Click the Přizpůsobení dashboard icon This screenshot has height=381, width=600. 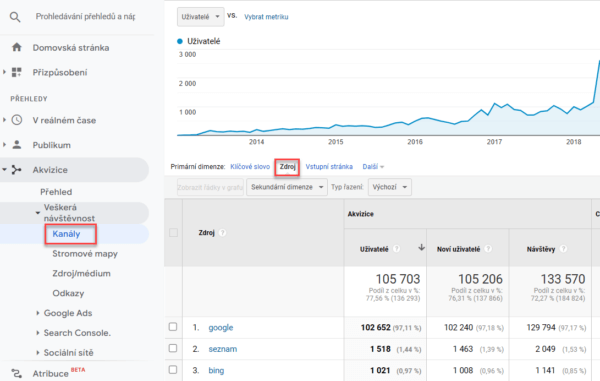tap(16, 72)
